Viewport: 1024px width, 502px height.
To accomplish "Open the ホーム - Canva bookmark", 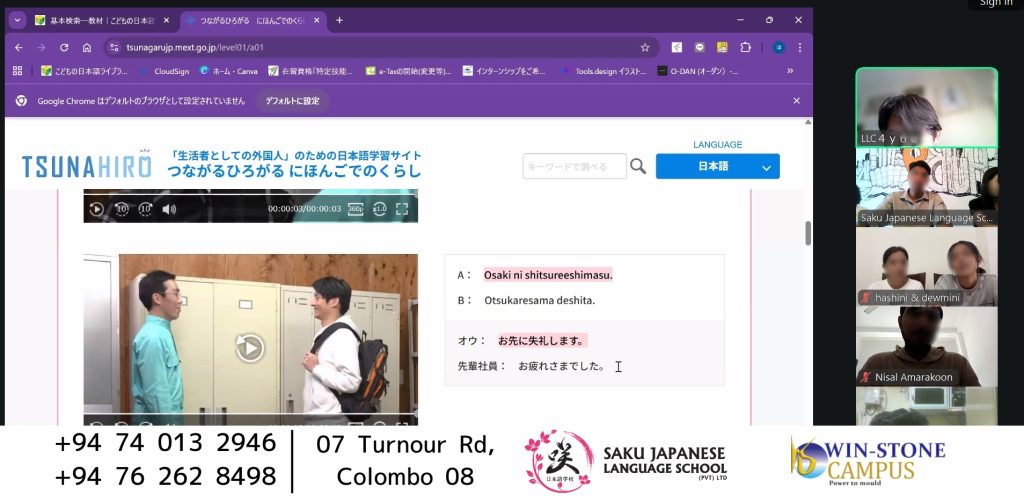I will [x=228, y=71].
